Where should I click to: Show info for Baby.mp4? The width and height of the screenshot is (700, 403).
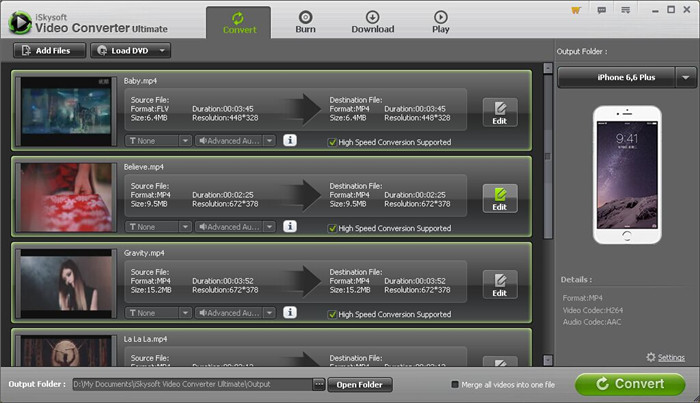(x=290, y=141)
